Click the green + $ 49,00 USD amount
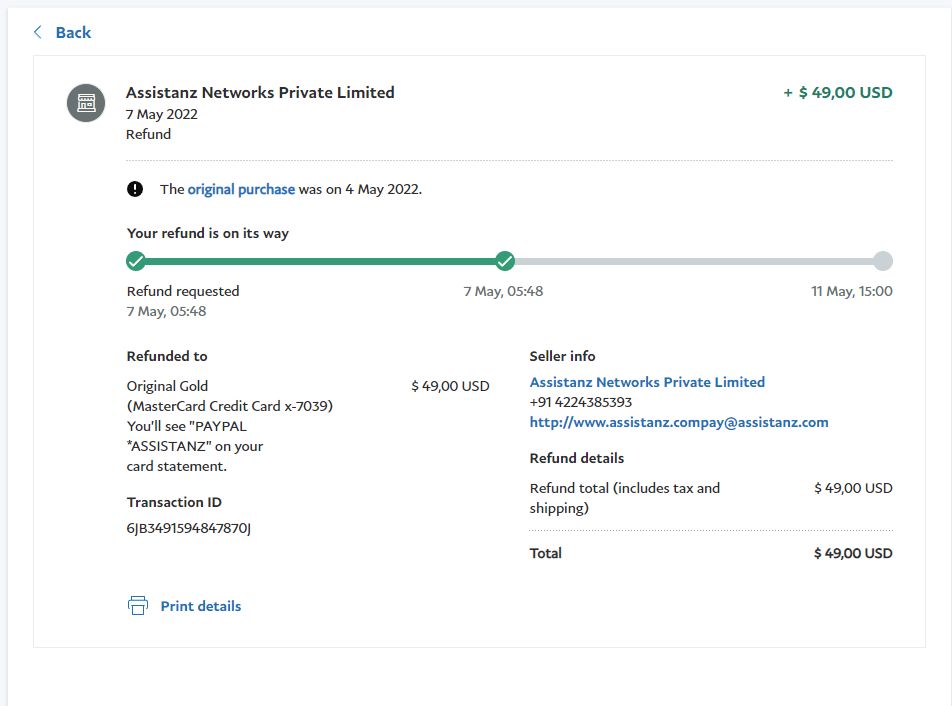Image resolution: width=952 pixels, height=706 pixels. point(838,93)
